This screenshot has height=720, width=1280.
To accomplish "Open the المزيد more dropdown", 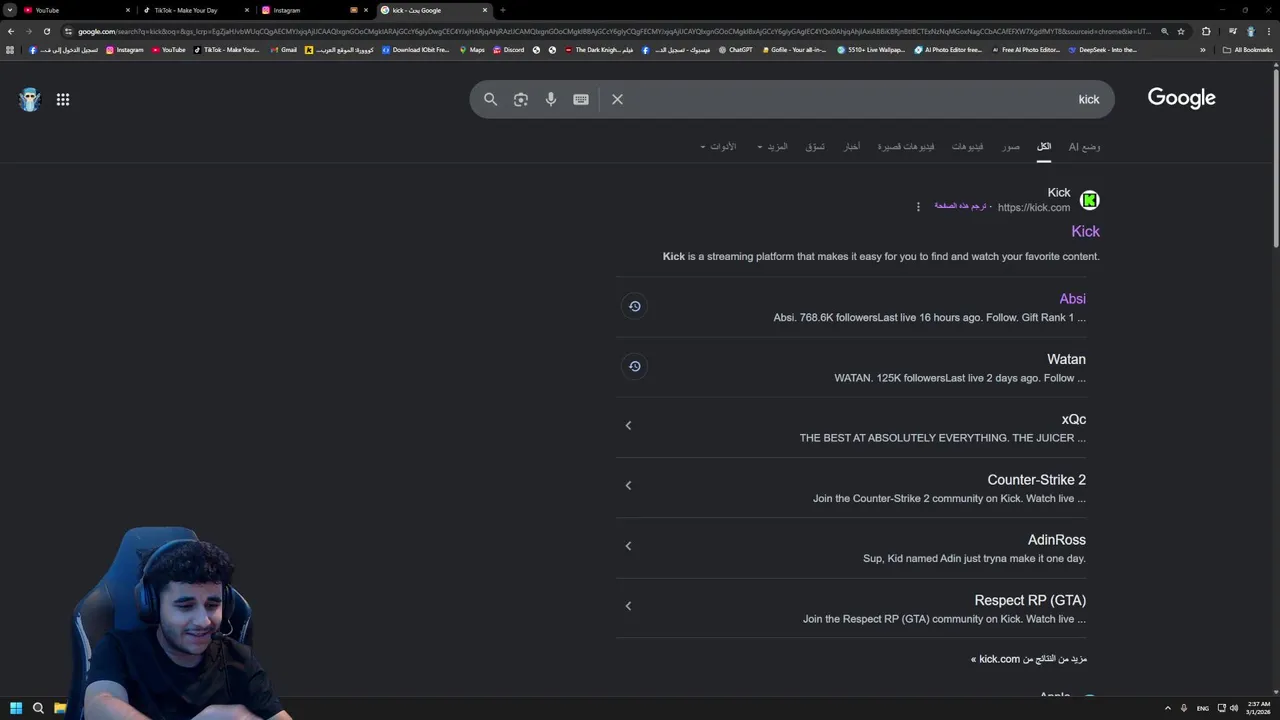I will pos(772,147).
